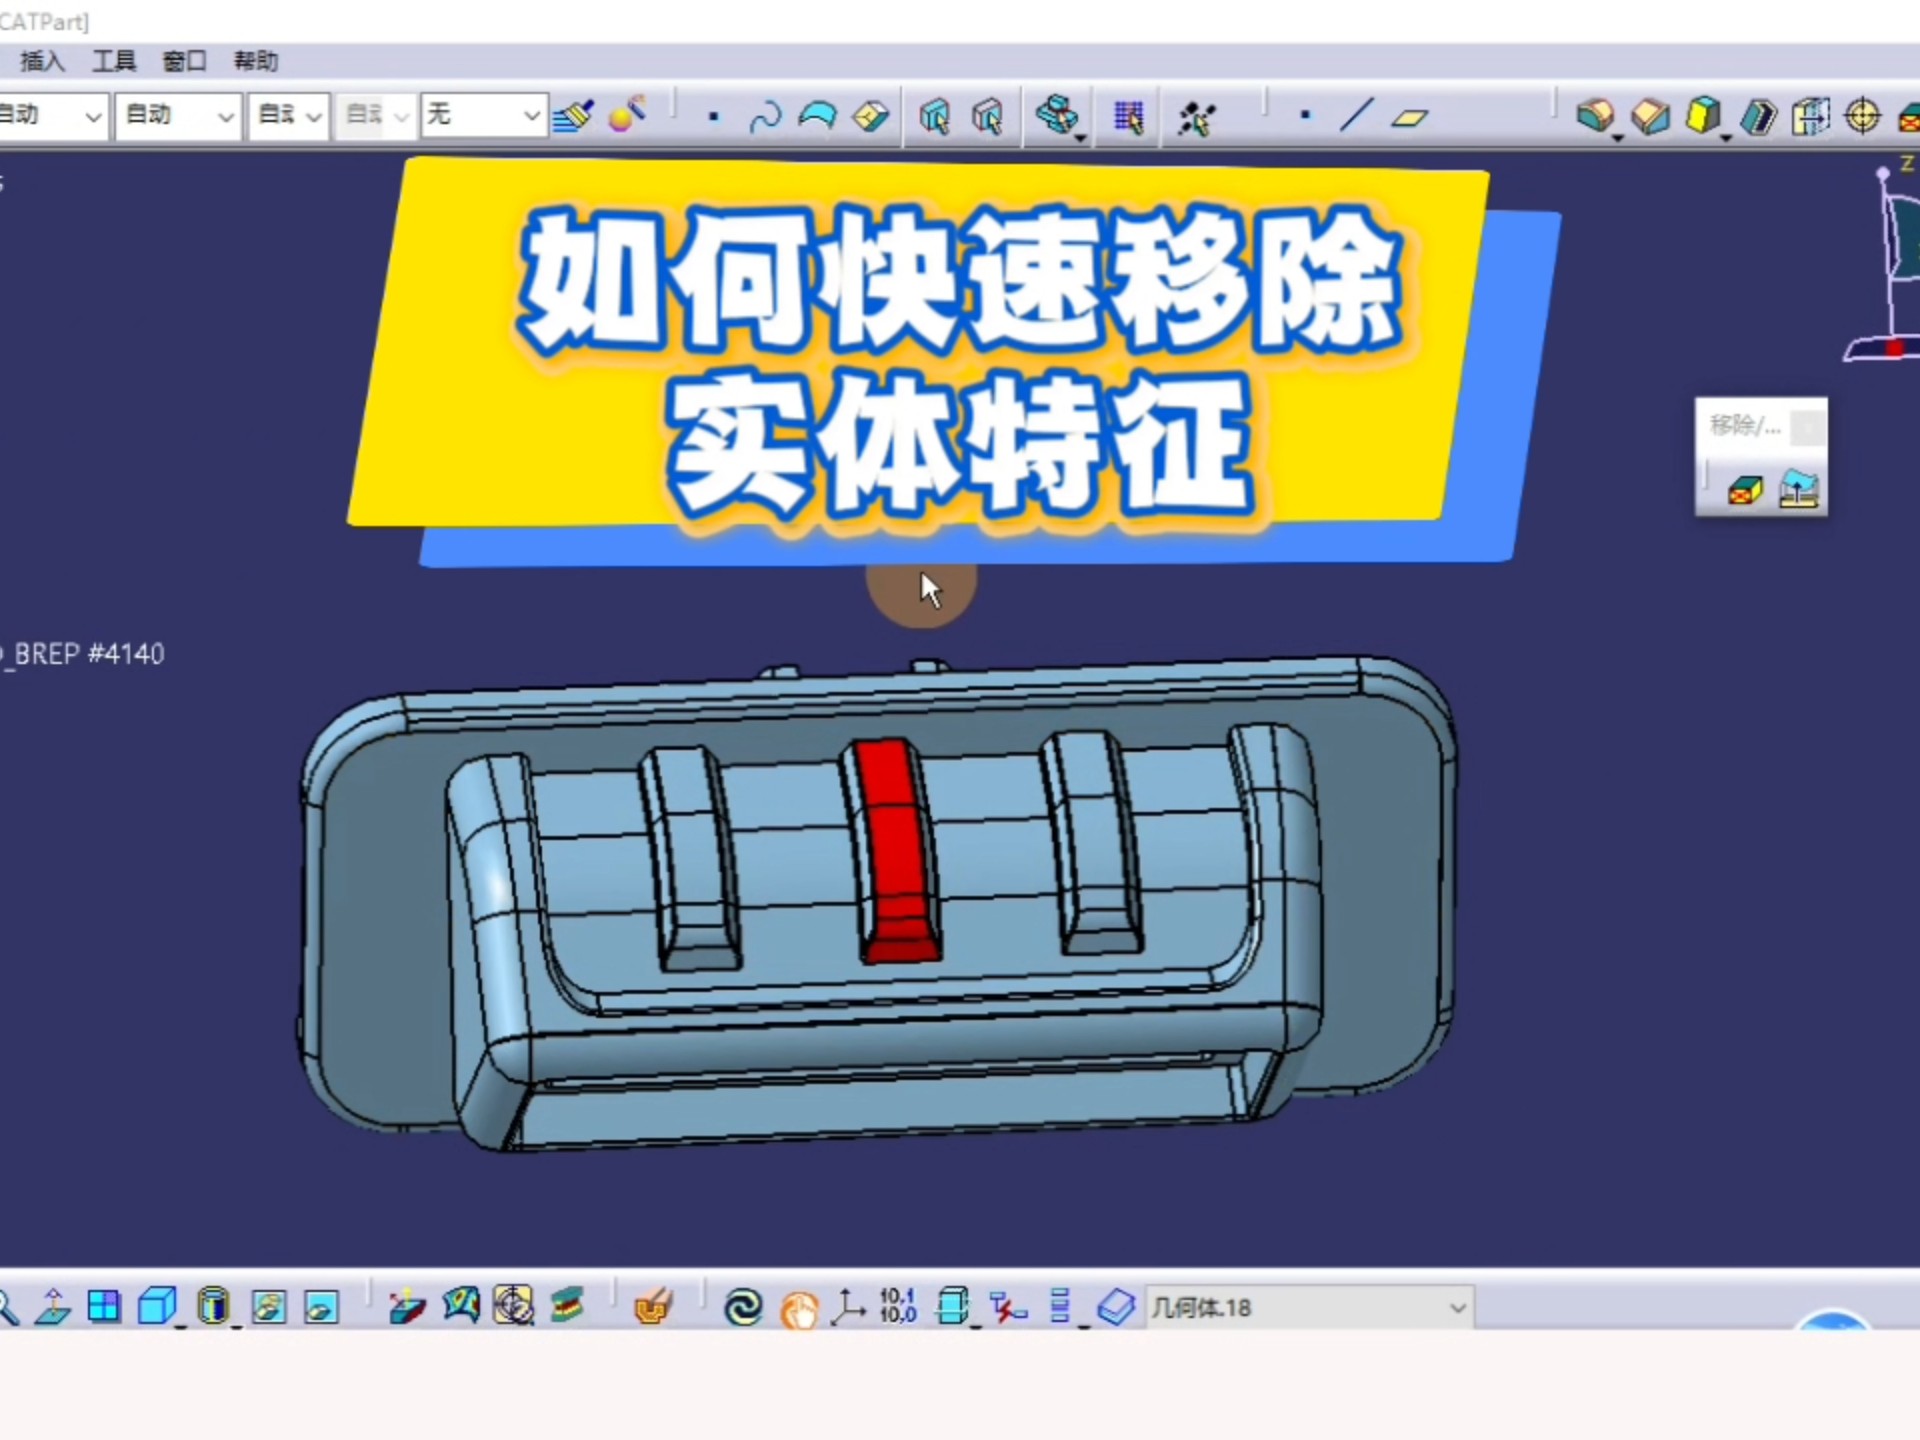This screenshot has width=1920, height=1440.
Task: Open the 工具 (Tools) menu
Action: 114,61
